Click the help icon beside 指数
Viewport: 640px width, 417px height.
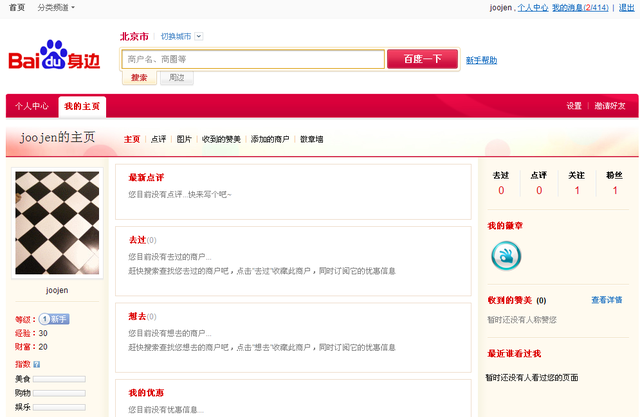tap(37, 364)
